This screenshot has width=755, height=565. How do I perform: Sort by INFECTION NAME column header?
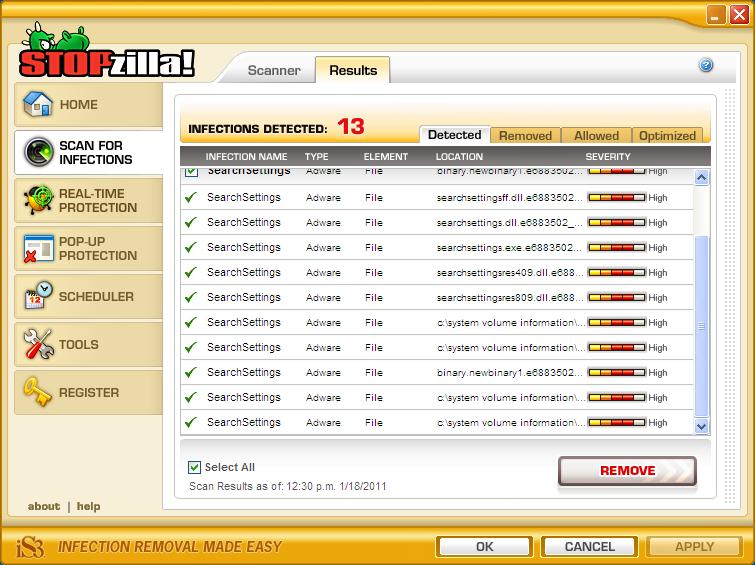tap(246, 157)
